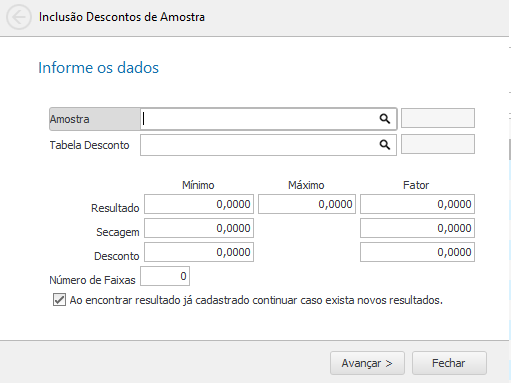Viewport: 511px width, 383px height.
Task: Toggle the continuar caso exista novos resultados checkbox
Action: point(59,300)
